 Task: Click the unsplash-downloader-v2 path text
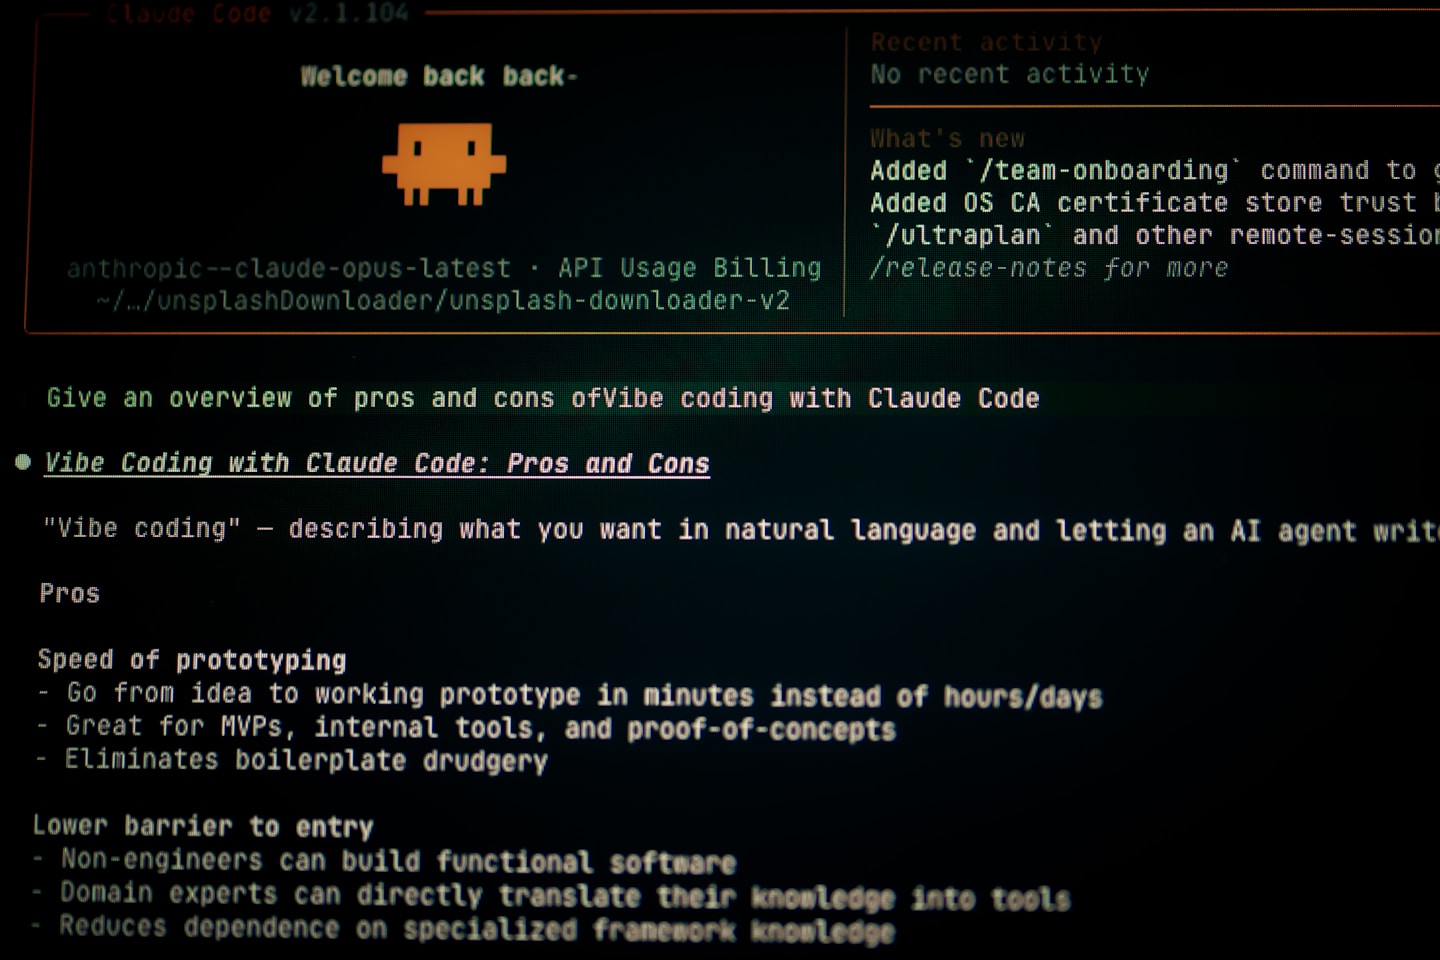pyautogui.click(x=443, y=300)
